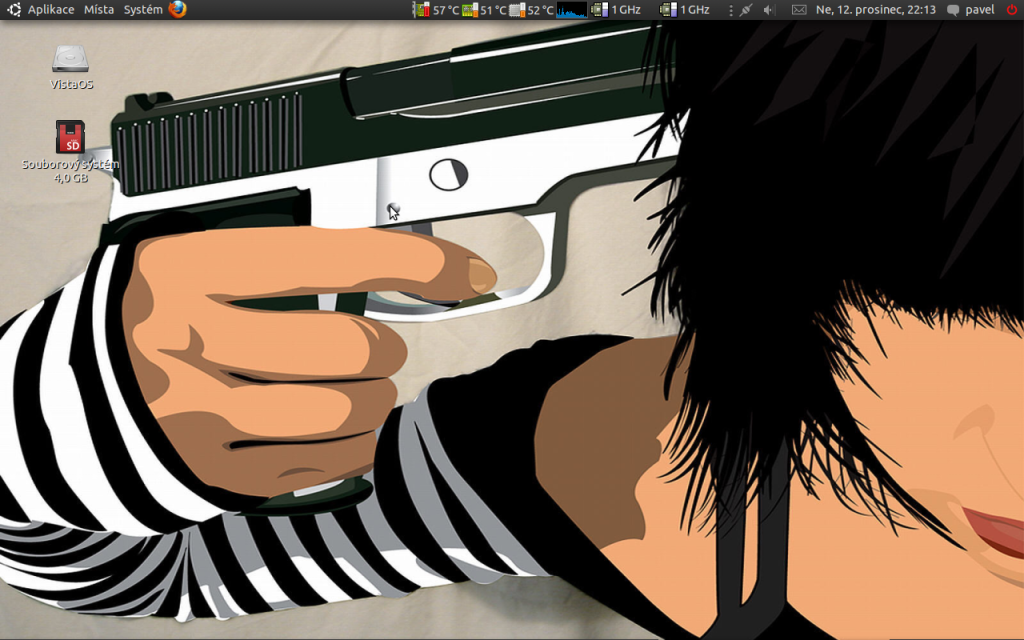Open the red power session menu
The width and height of the screenshot is (1024, 640).
pyautogui.click(x=1012, y=9)
